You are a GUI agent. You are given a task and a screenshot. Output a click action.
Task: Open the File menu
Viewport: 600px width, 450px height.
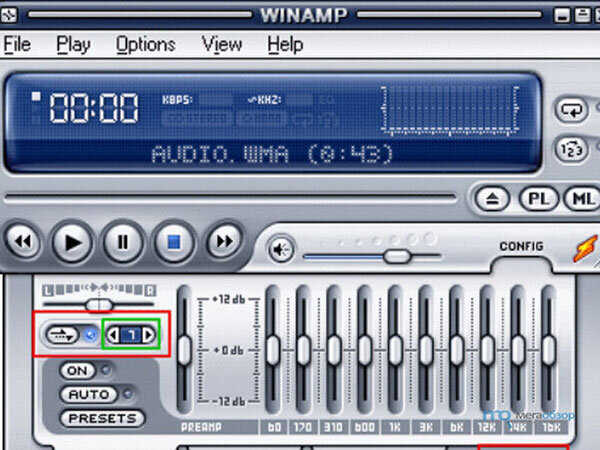[17, 44]
